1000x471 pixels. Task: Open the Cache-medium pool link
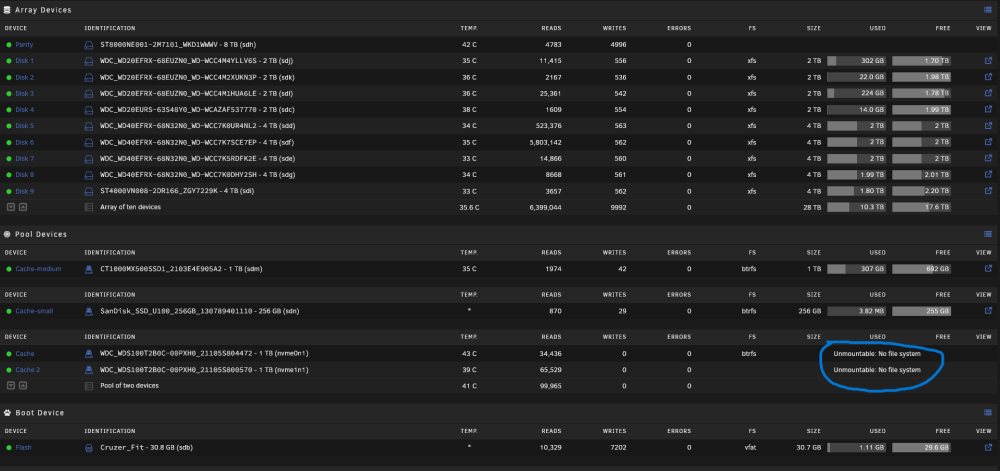(x=38, y=269)
